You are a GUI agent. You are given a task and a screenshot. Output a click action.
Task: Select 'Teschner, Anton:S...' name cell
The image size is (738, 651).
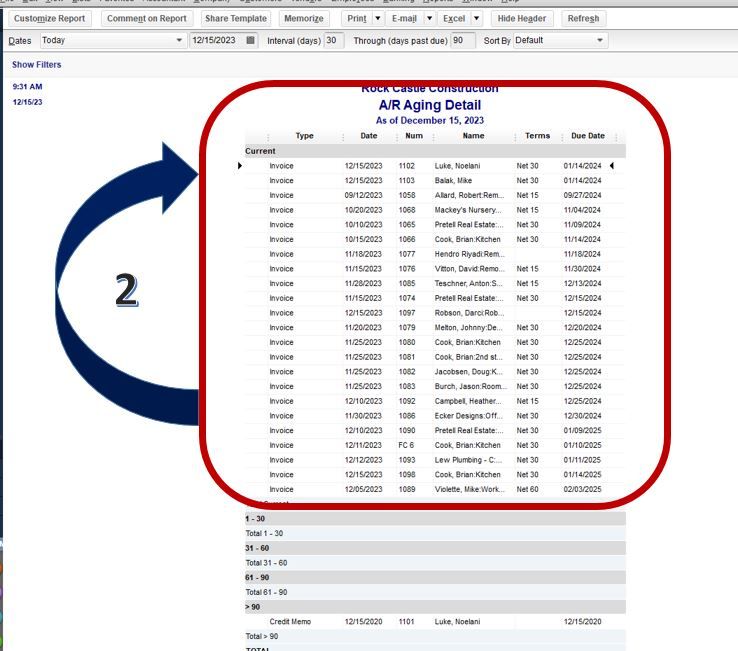[468, 283]
